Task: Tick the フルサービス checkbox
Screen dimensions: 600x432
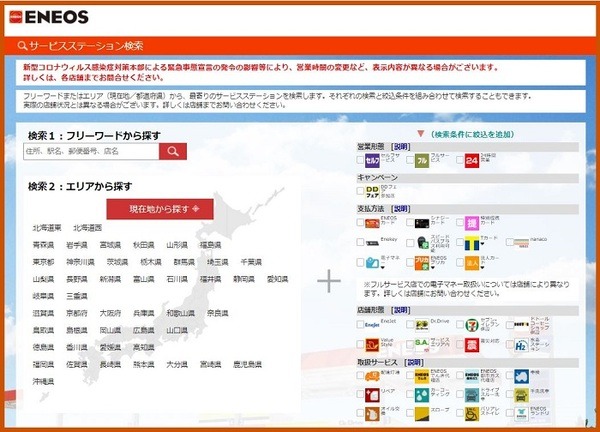Action: point(410,160)
